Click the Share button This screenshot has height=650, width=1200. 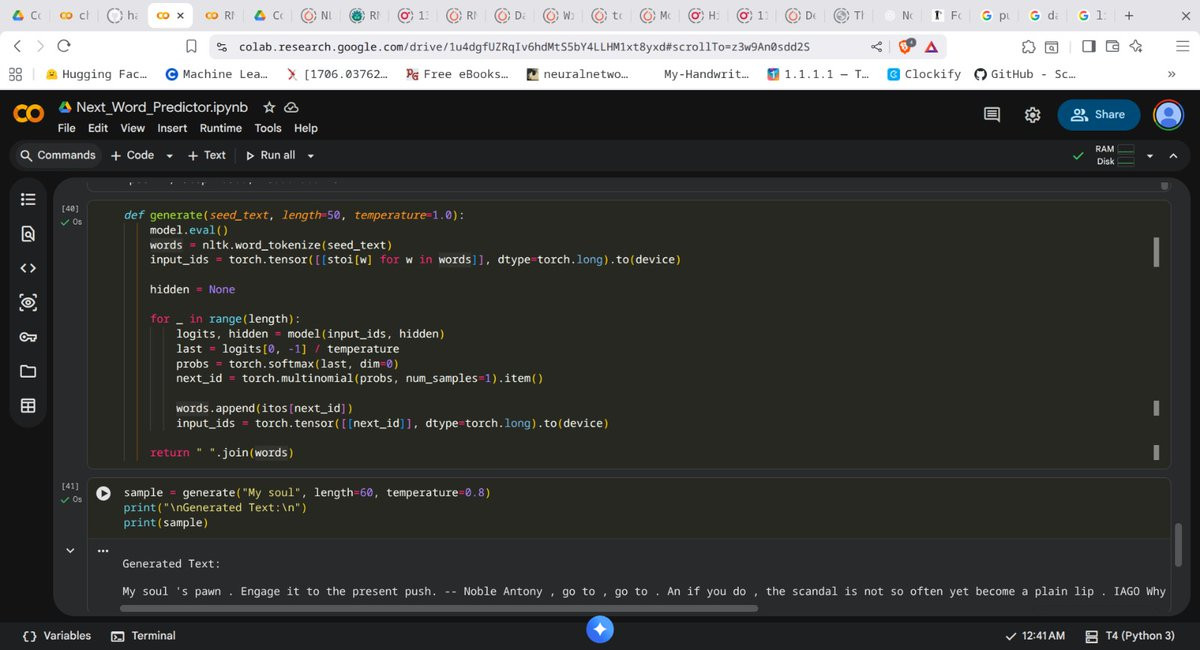point(1098,115)
